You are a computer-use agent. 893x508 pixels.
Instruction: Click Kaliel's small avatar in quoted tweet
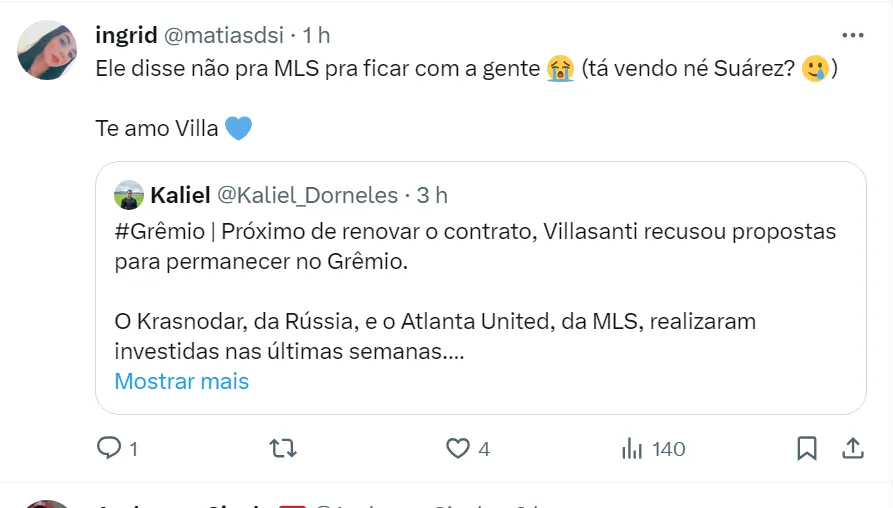coord(129,195)
